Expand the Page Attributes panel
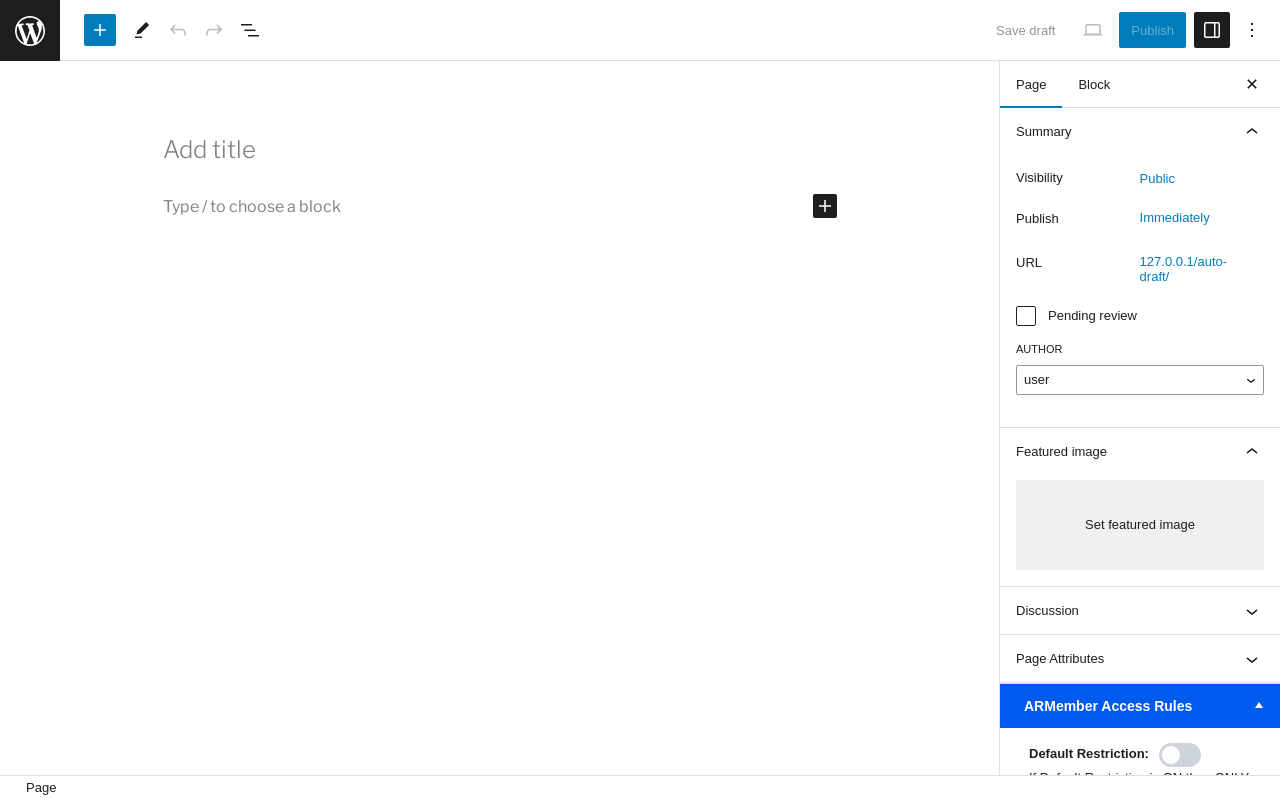This screenshot has width=1280, height=800. pos(1140,659)
